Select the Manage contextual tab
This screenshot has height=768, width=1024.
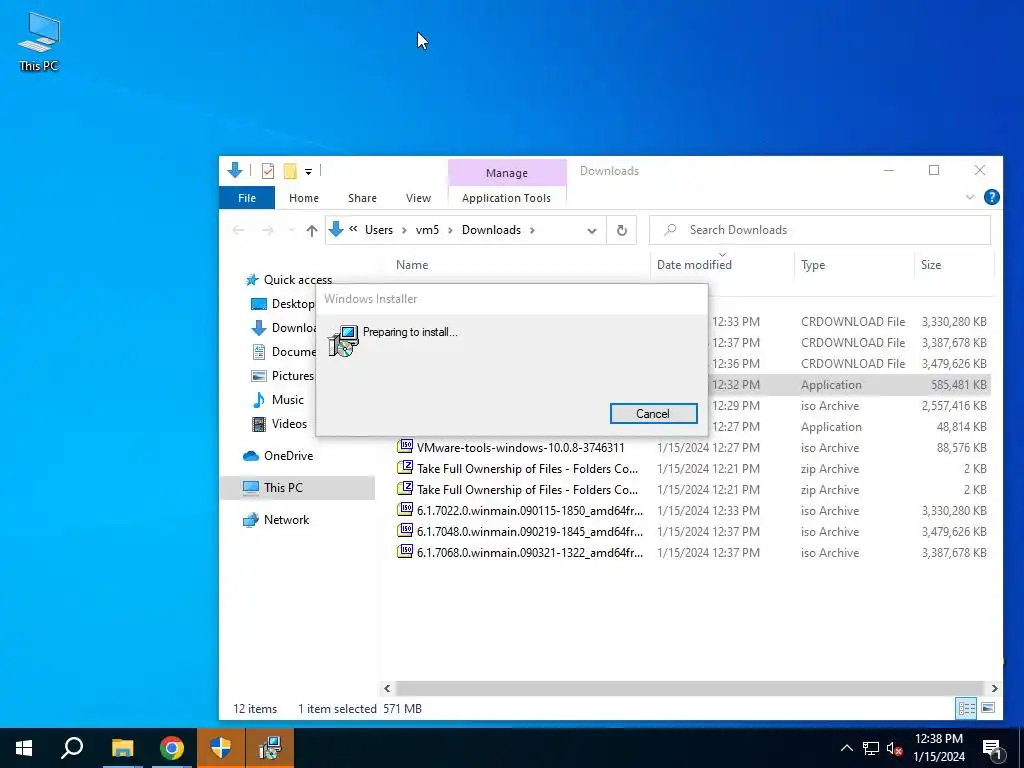pyautogui.click(x=507, y=173)
